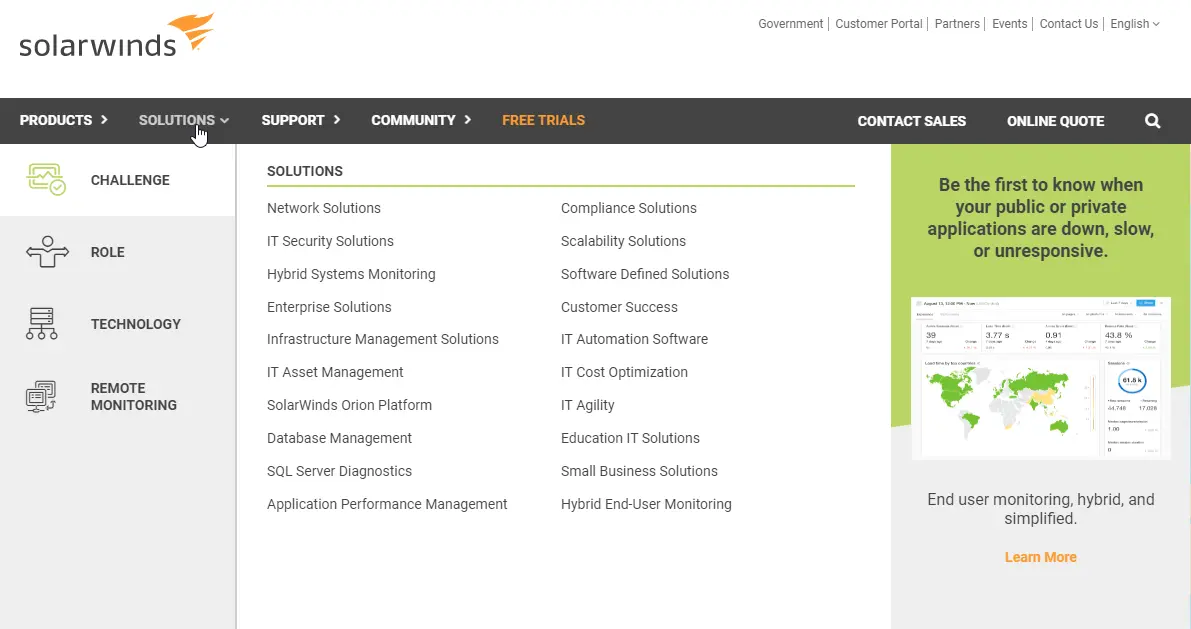
Task: Select the Challenge category tab
Action: click(x=118, y=180)
